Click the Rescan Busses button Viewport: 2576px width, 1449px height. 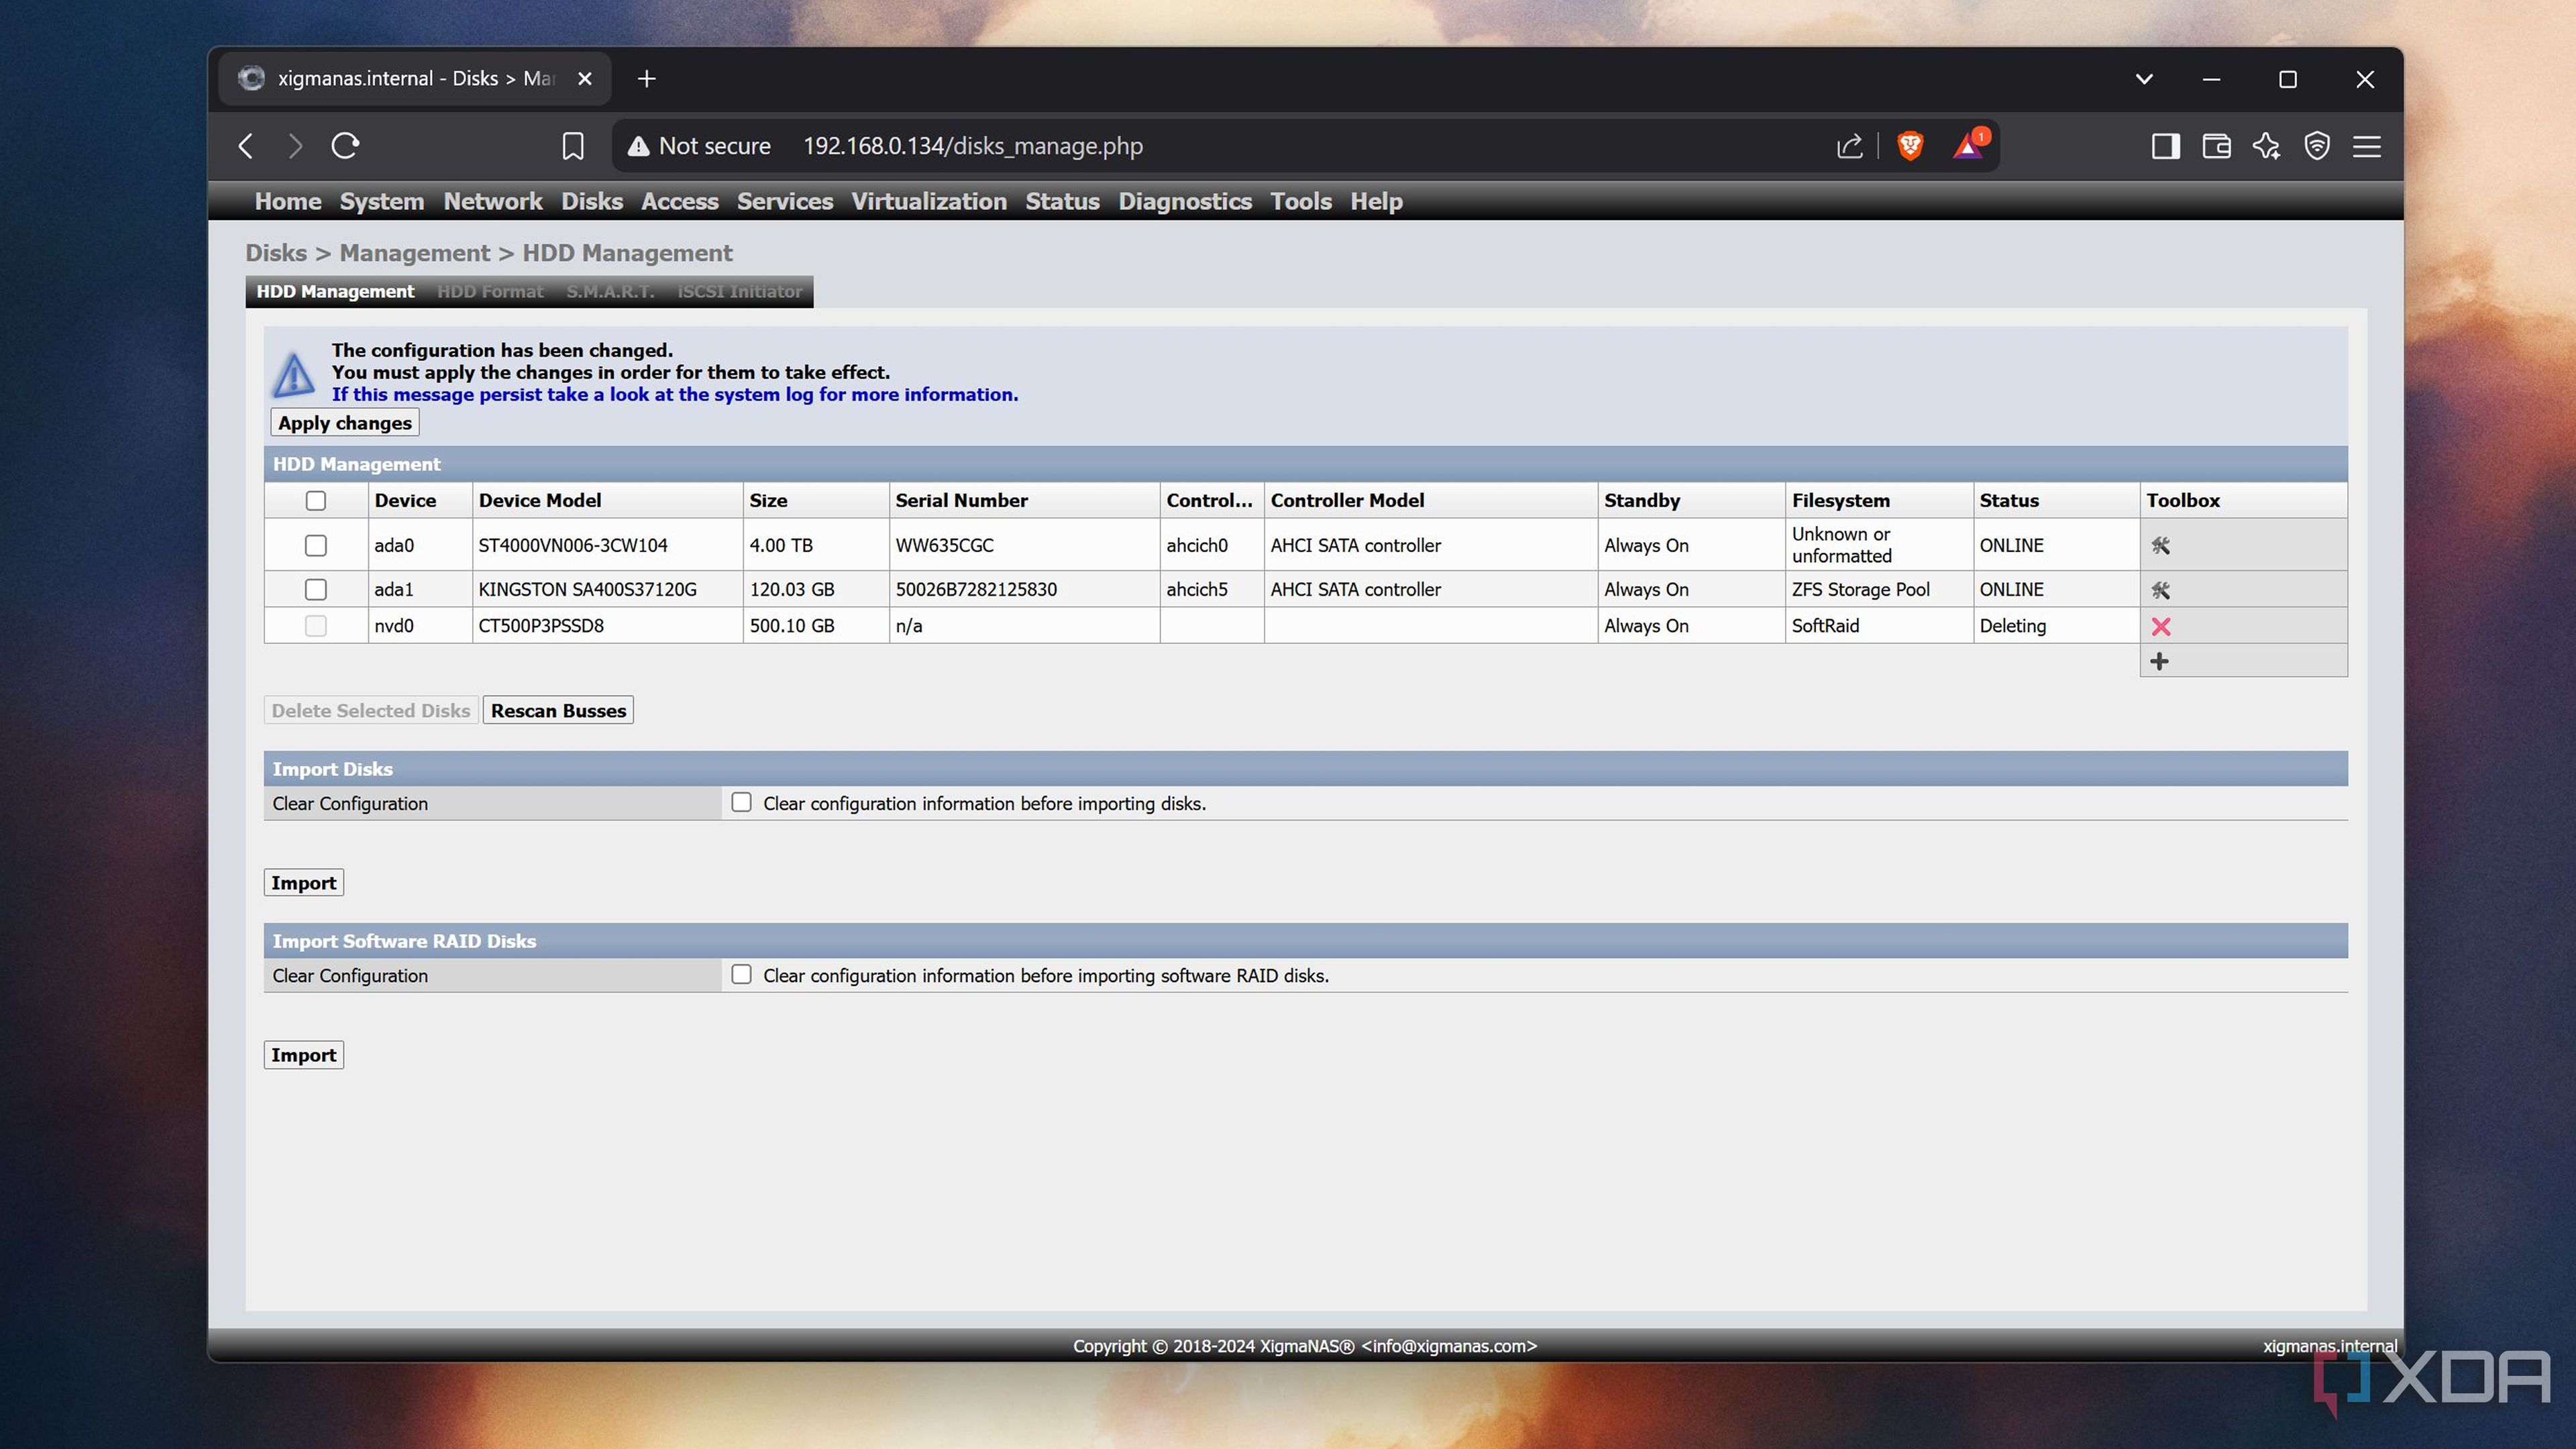tap(558, 711)
